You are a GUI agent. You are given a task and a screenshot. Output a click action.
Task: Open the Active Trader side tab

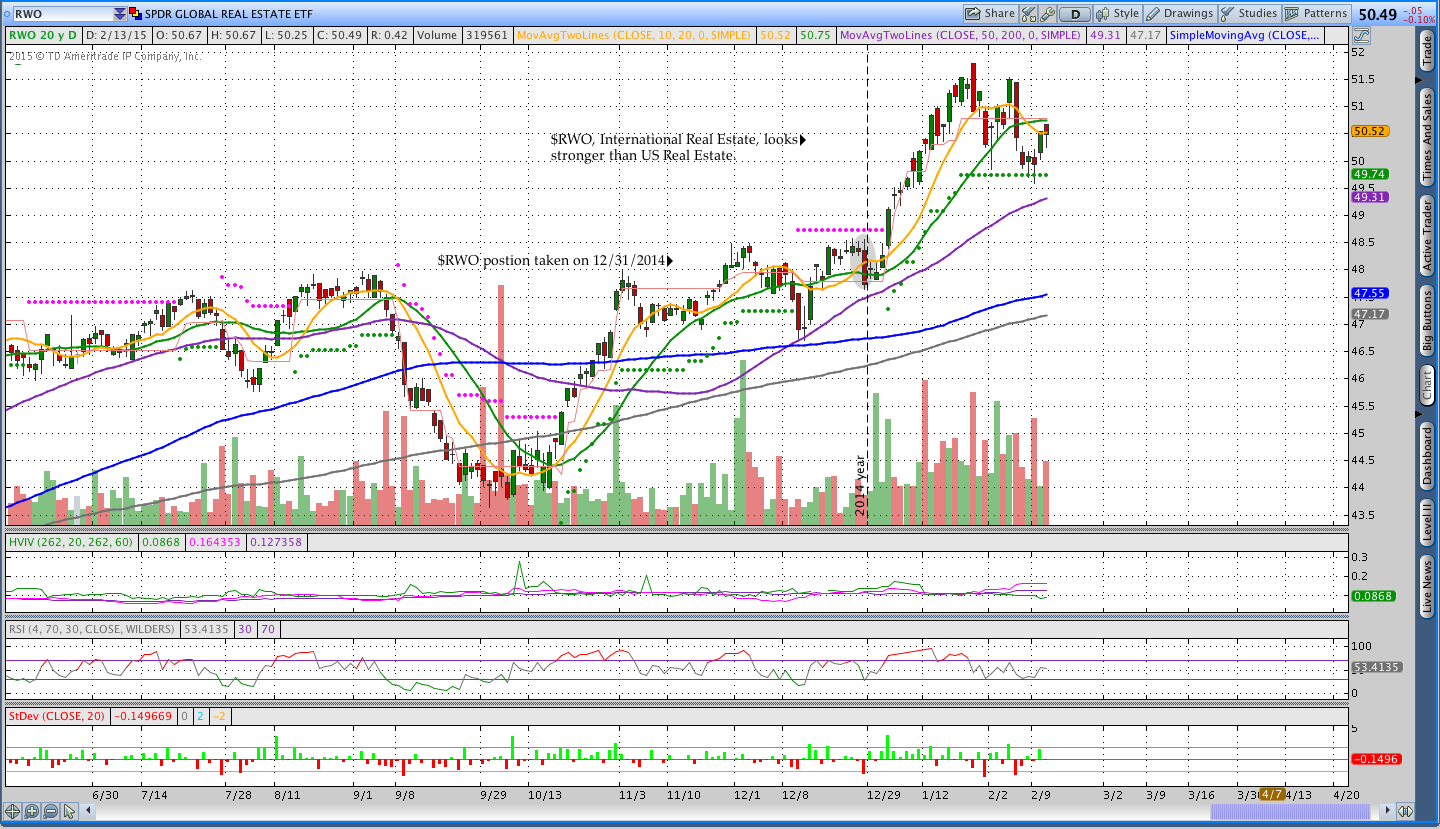[1427, 236]
